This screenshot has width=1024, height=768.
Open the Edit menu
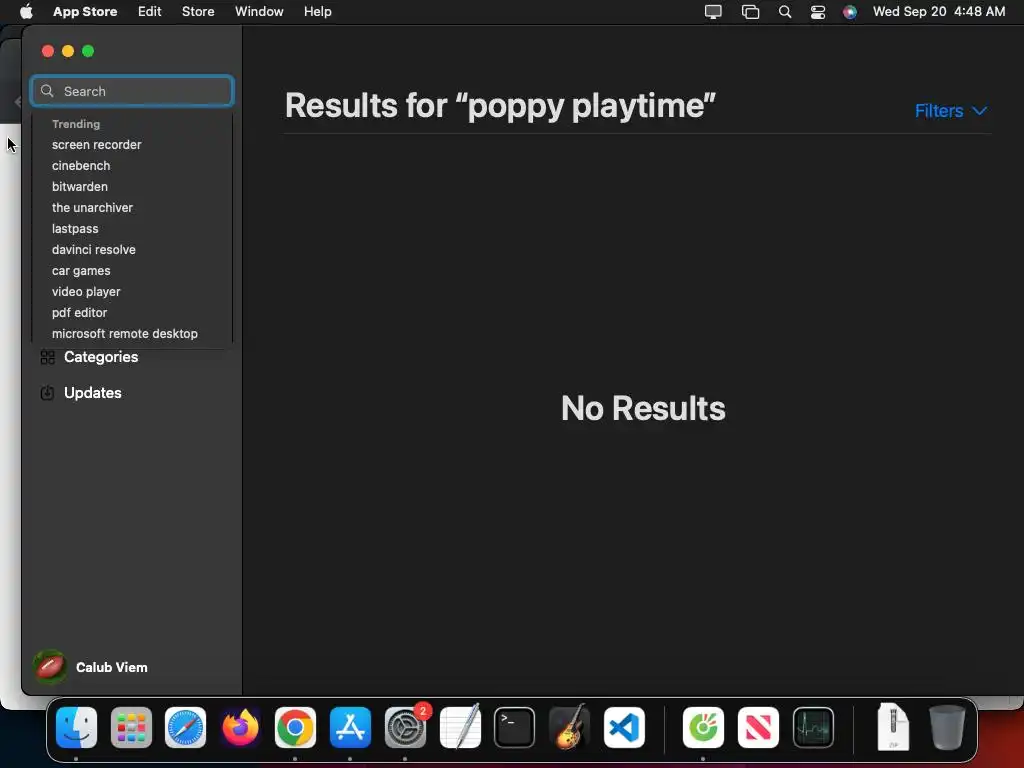150,12
